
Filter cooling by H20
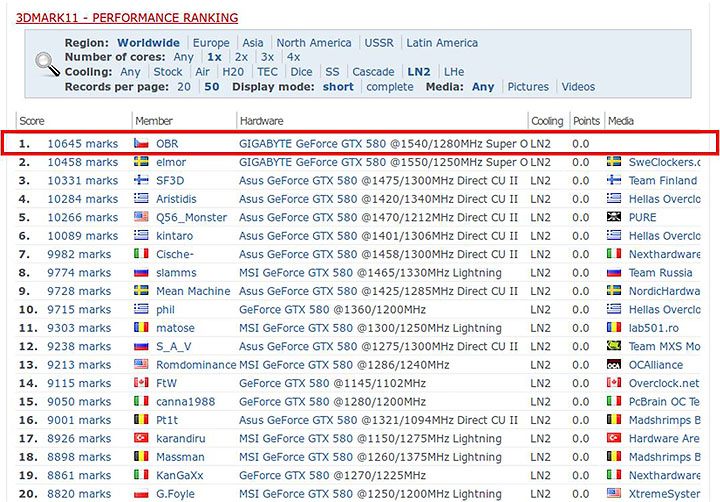click(233, 72)
